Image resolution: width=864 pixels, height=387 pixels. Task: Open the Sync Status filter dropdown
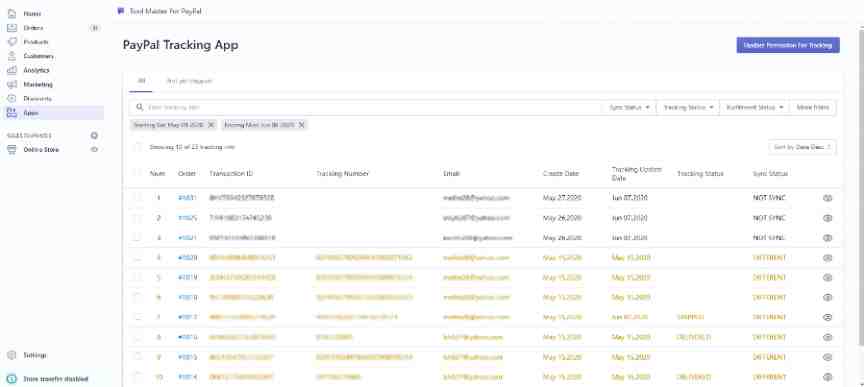tap(629, 108)
